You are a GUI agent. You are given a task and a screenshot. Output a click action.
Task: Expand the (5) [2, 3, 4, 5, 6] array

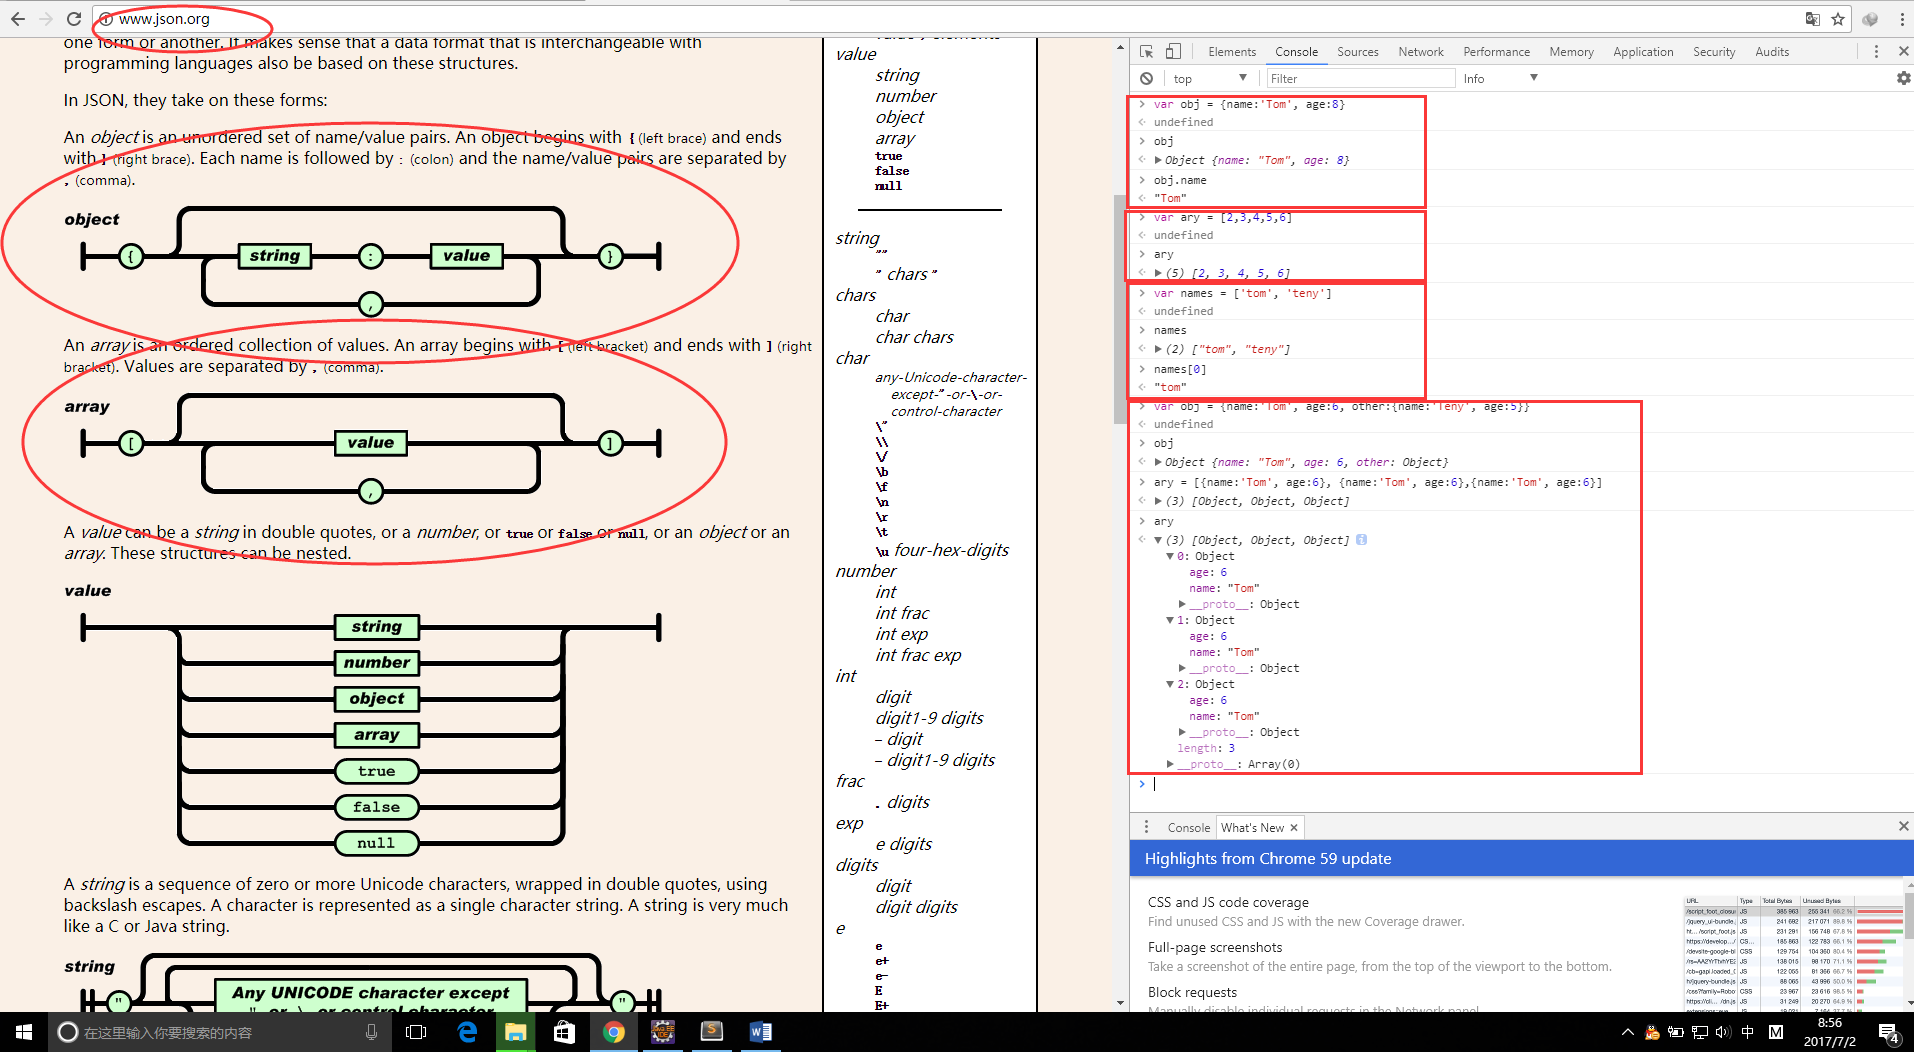coord(1158,273)
